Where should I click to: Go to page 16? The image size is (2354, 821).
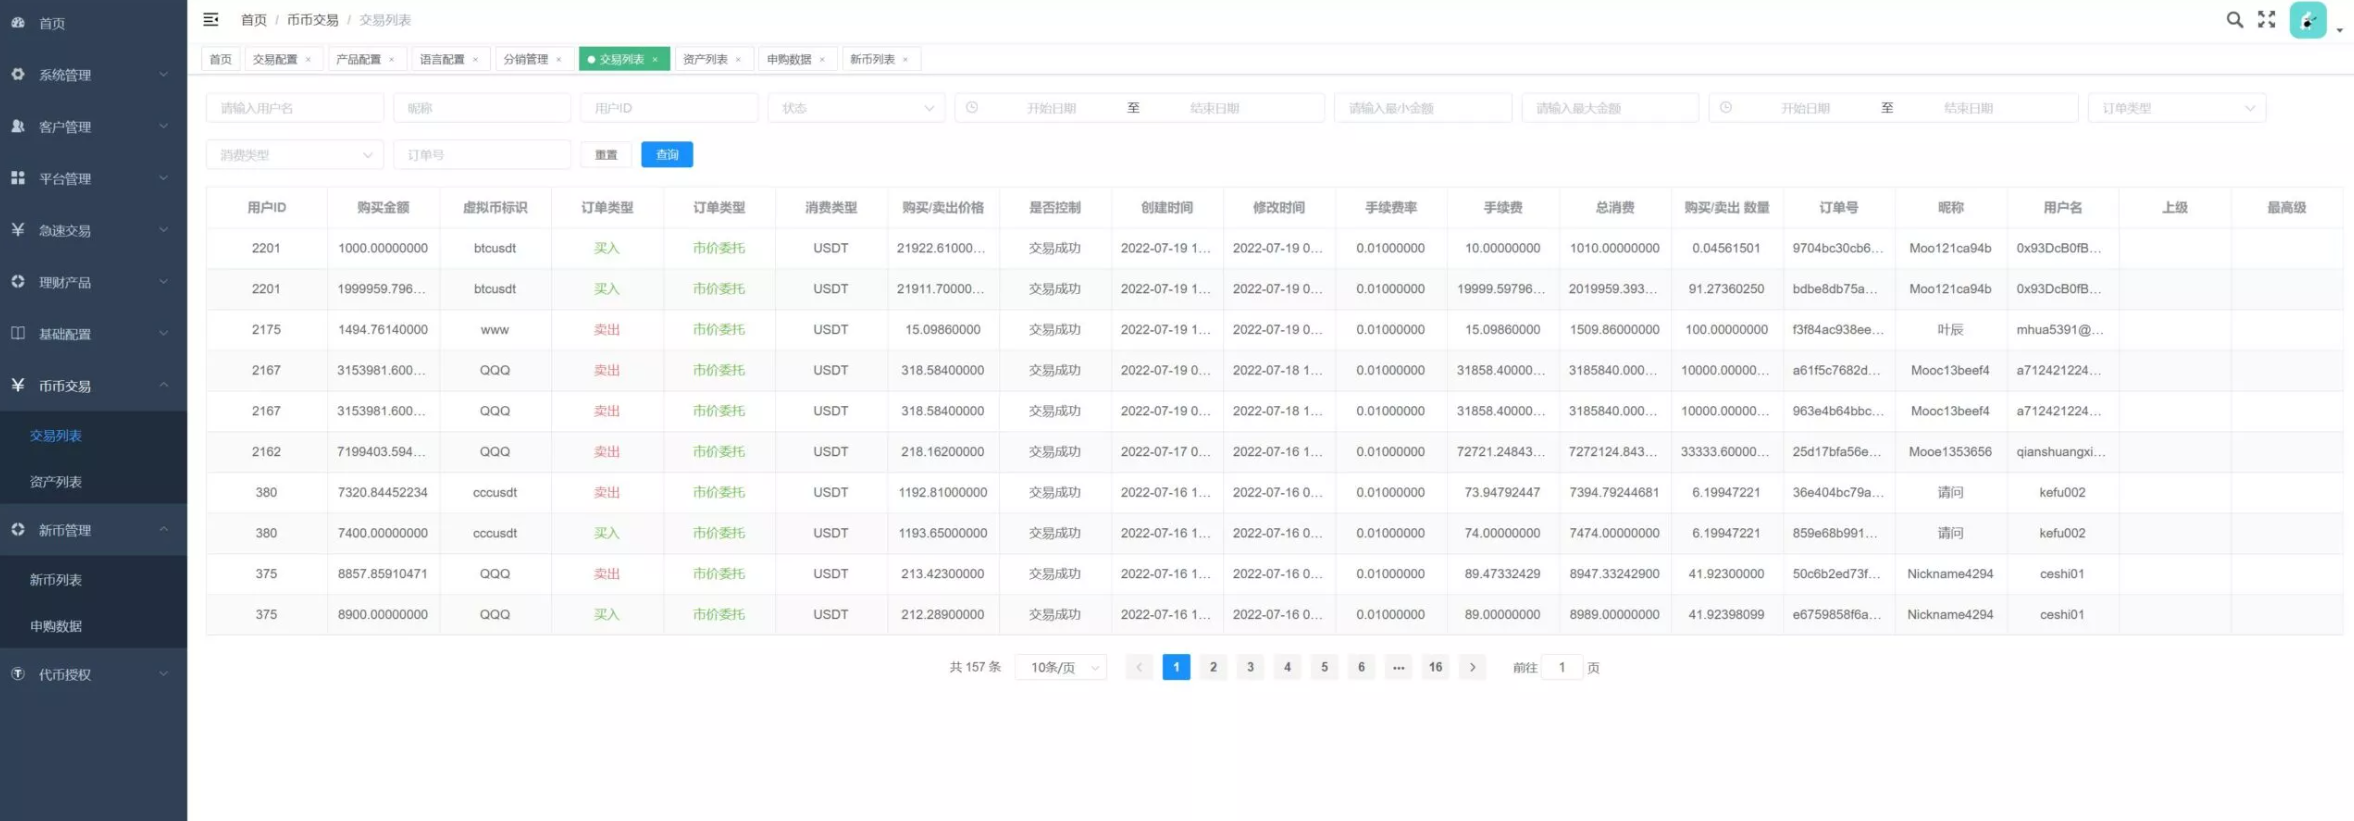coord(1435,667)
